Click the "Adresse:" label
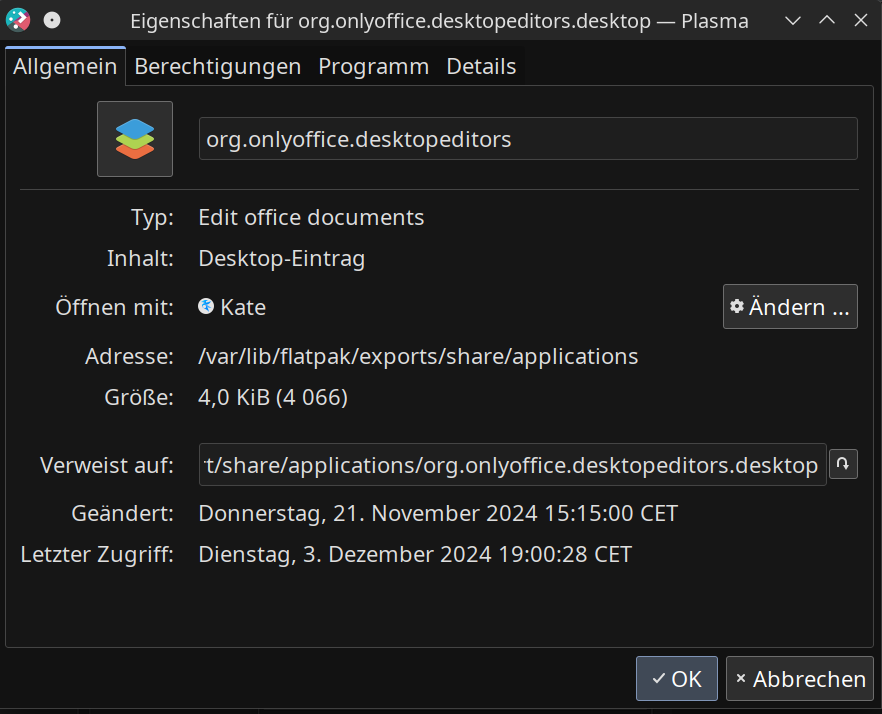Viewport: 882px width, 714px height. click(129, 357)
